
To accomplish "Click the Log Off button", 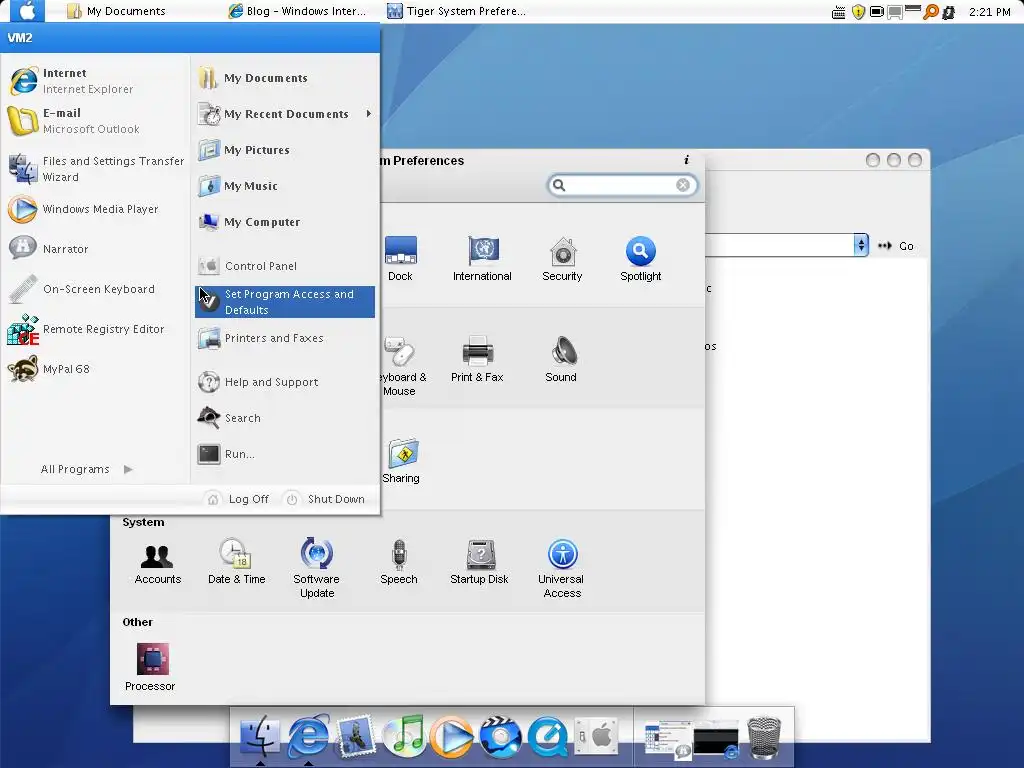I will click(x=238, y=499).
